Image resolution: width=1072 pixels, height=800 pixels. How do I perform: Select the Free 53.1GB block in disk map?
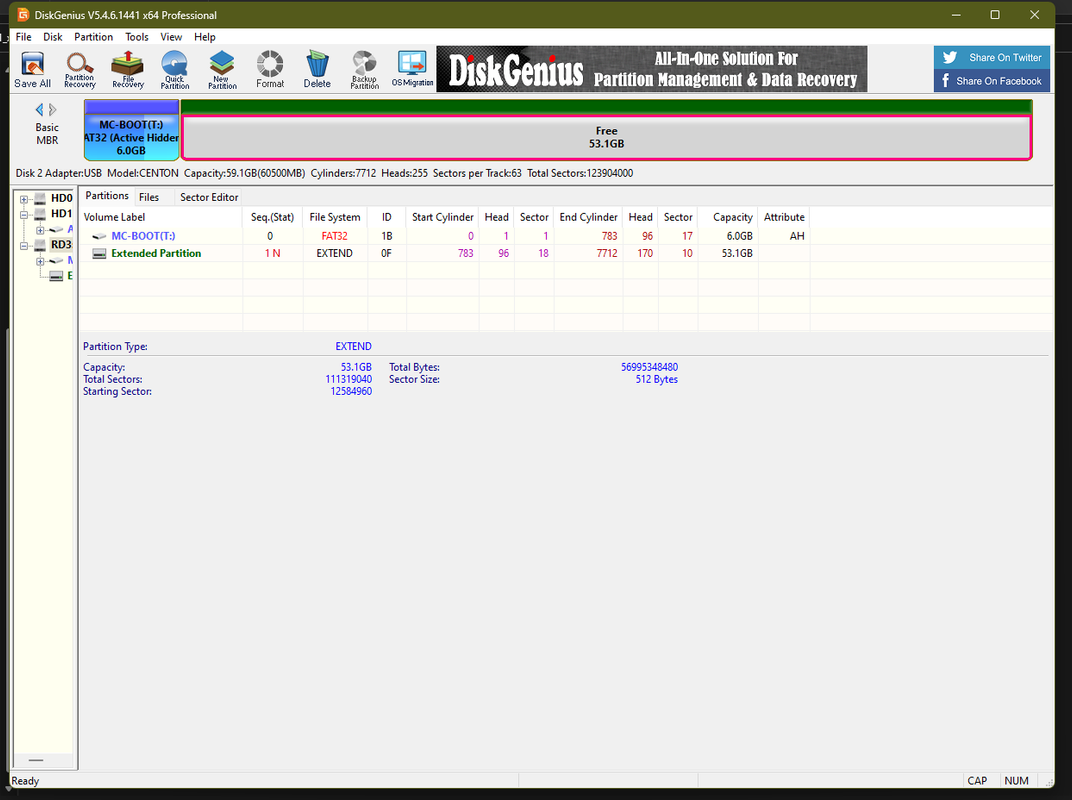pyautogui.click(x=606, y=137)
